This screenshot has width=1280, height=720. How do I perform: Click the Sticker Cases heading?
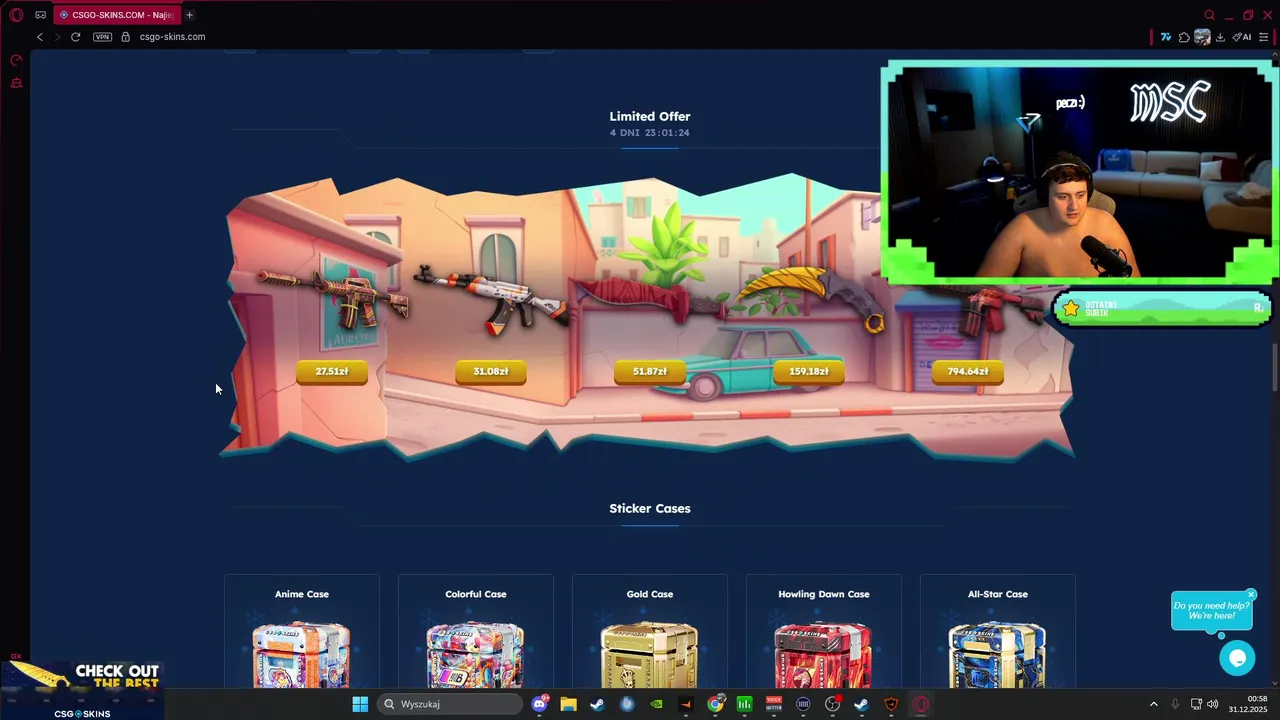coord(650,508)
